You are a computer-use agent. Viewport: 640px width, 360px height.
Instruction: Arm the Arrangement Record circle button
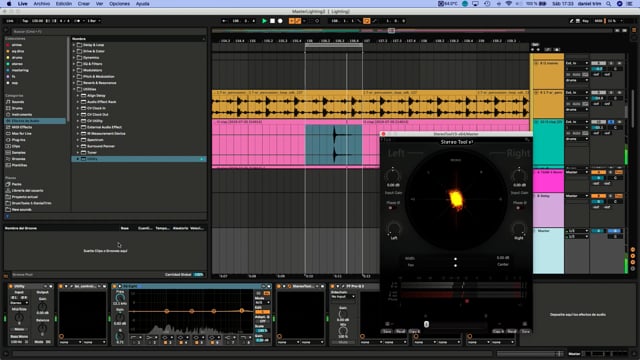click(280, 21)
